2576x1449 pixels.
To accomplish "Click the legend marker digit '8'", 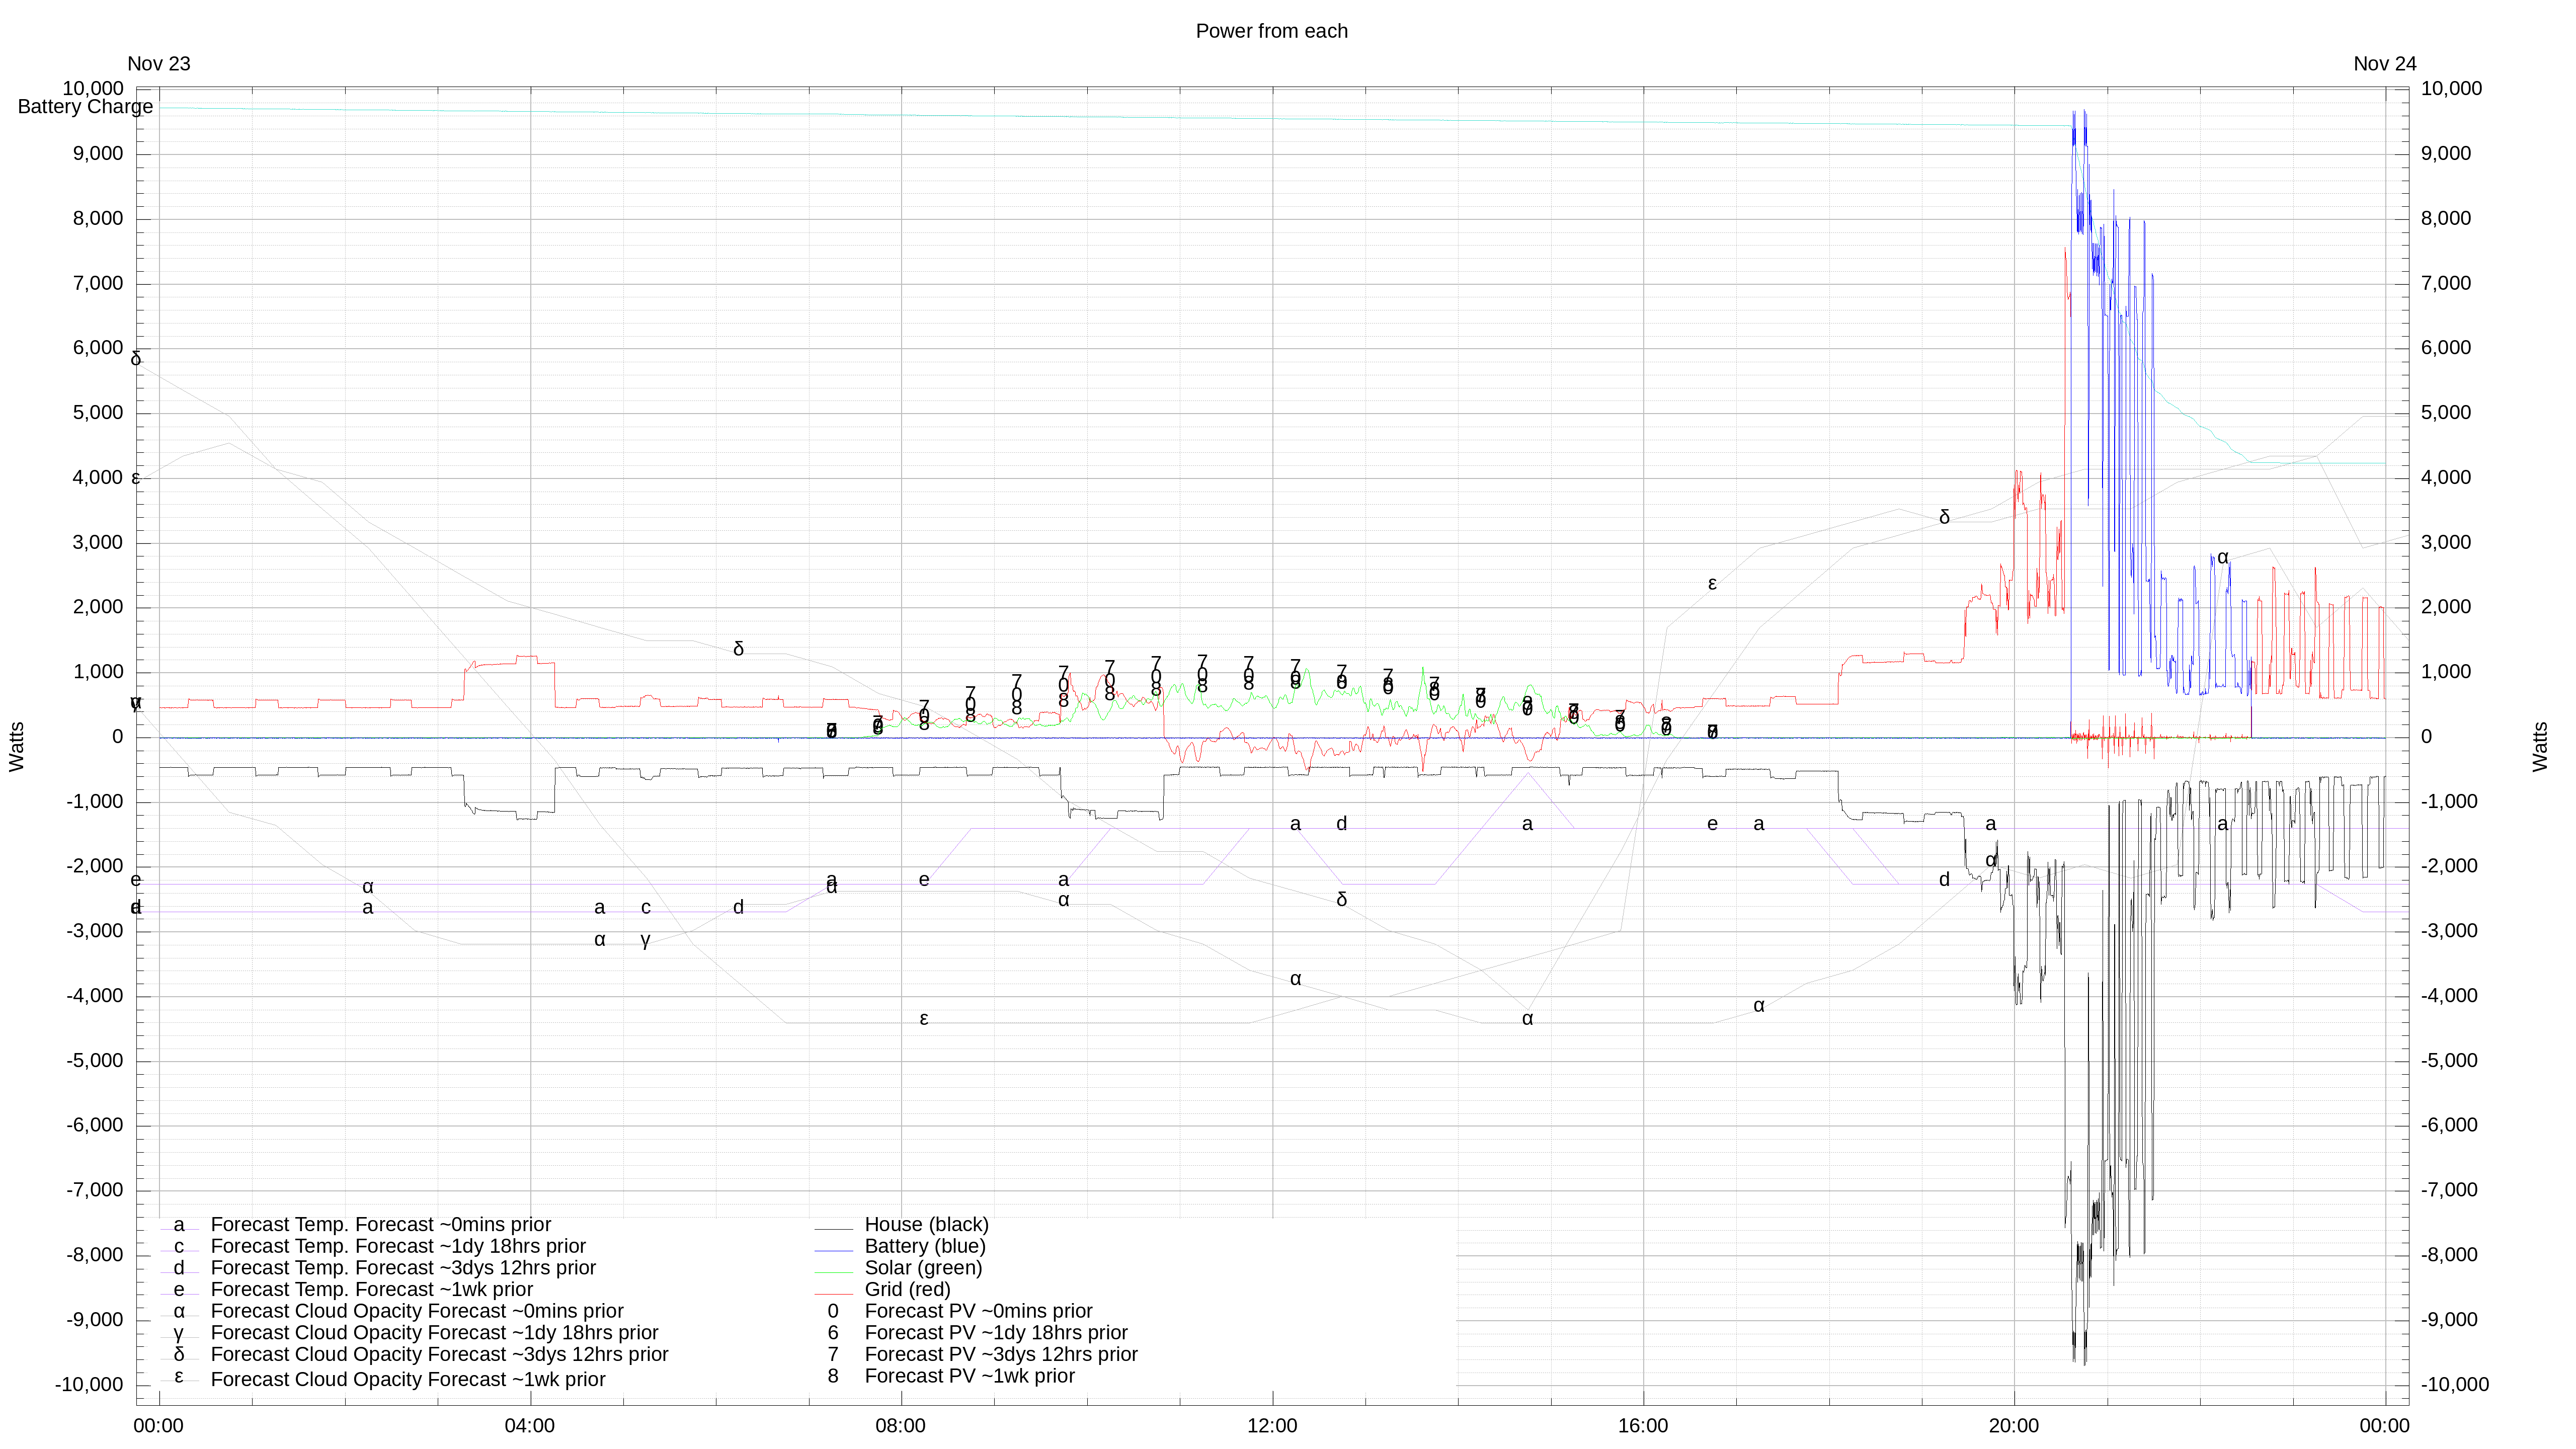I will (833, 1376).
